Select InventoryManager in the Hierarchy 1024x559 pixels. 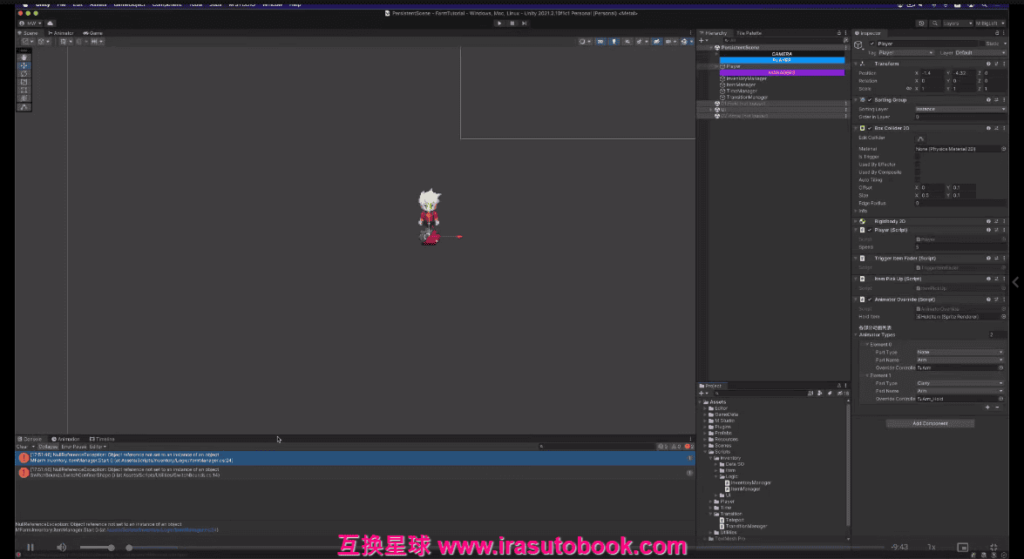(x=745, y=78)
